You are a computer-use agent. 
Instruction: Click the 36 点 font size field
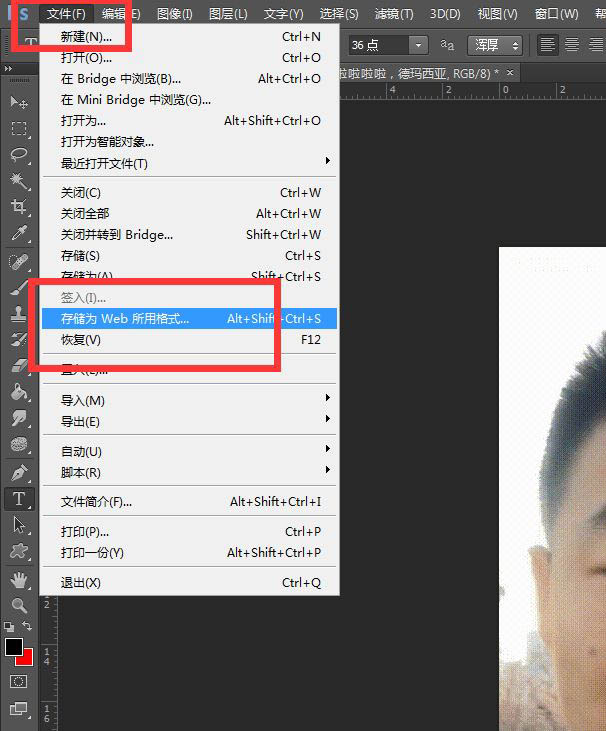click(x=379, y=45)
